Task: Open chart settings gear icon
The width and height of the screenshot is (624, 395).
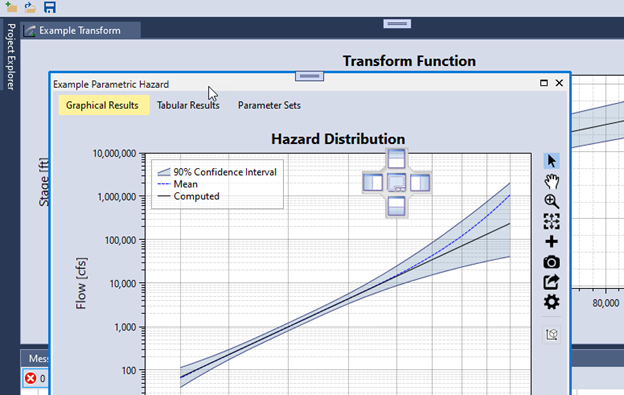Action: click(x=552, y=302)
